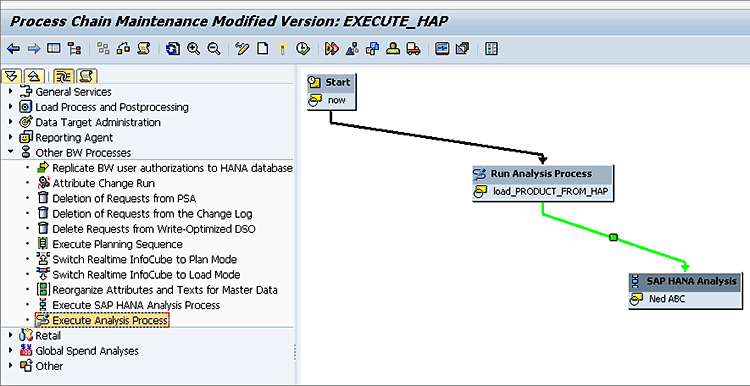
Task: Click the blue squares copy chain icon
Action: click(372, 48)
